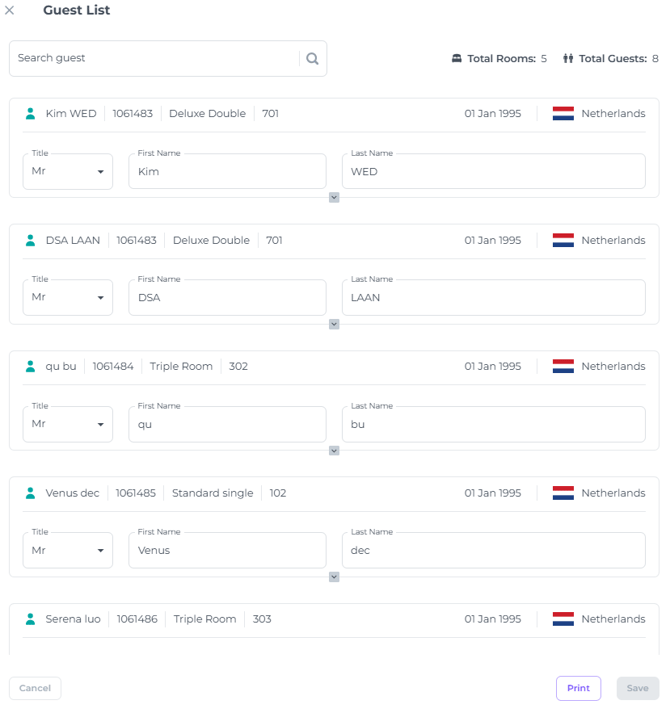
Task: Click the person icon beside Serena luo
Action: [30, 619]
